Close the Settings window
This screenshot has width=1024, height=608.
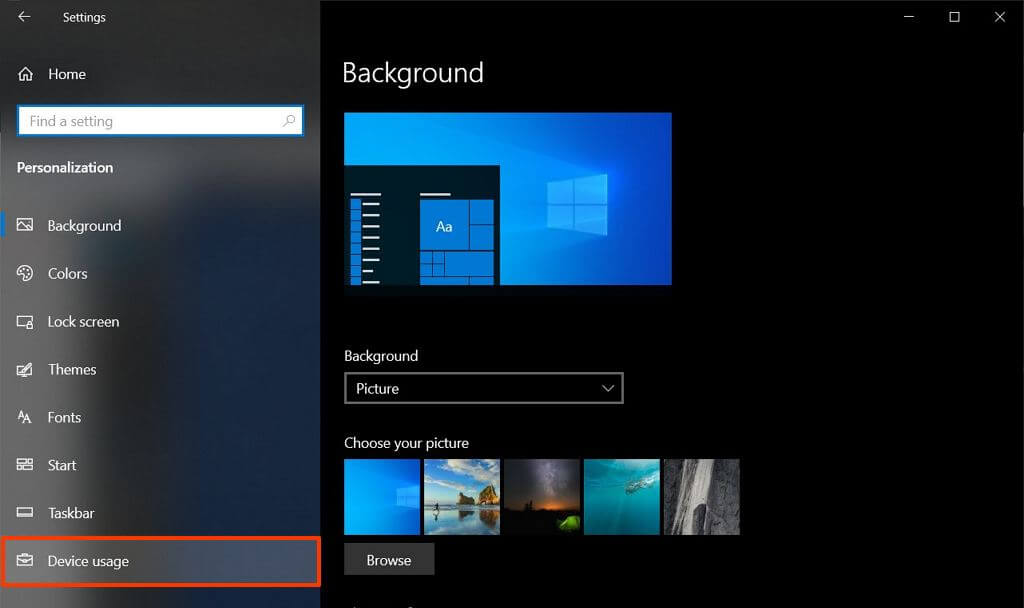[x=1000, y=16]
